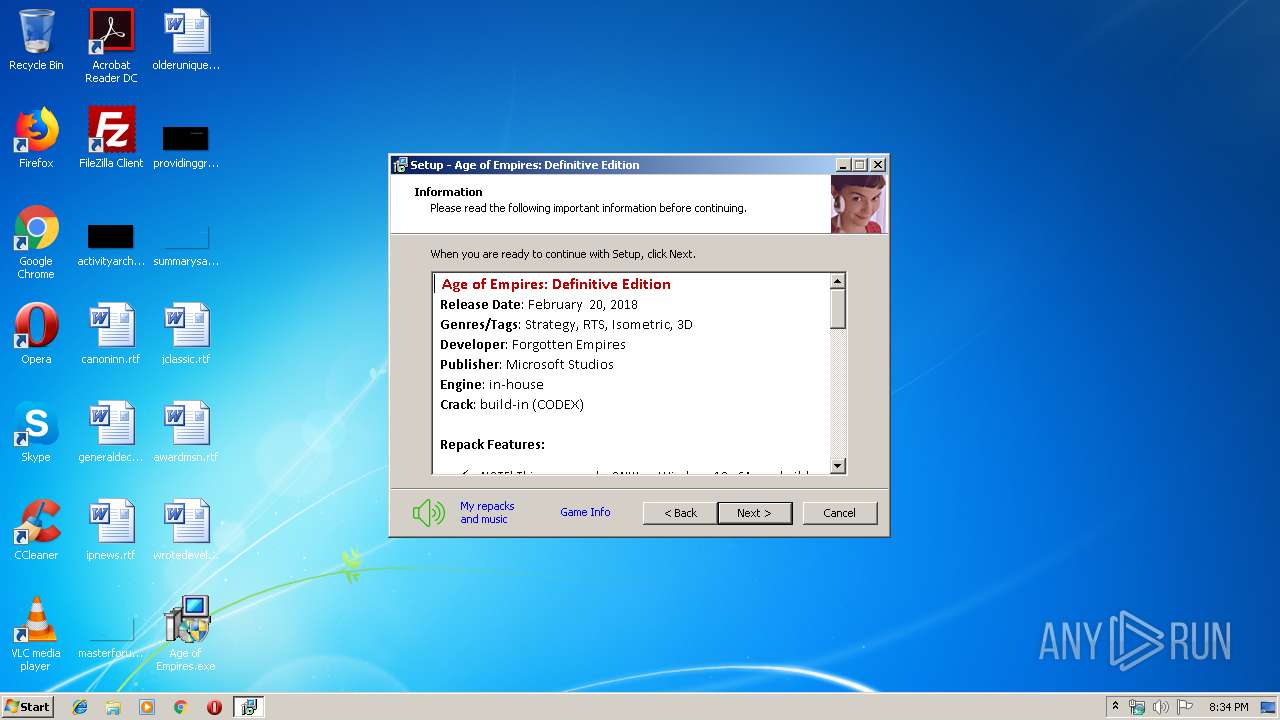Select the activityarch desktop file

(x=111, y=245)
